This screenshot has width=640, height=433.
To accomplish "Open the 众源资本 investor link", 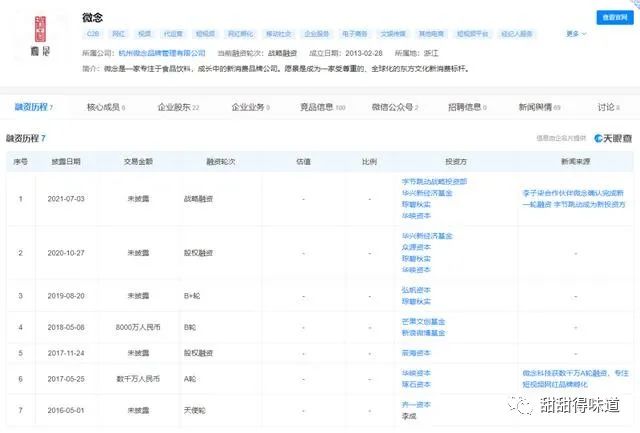I will [416, 247].
